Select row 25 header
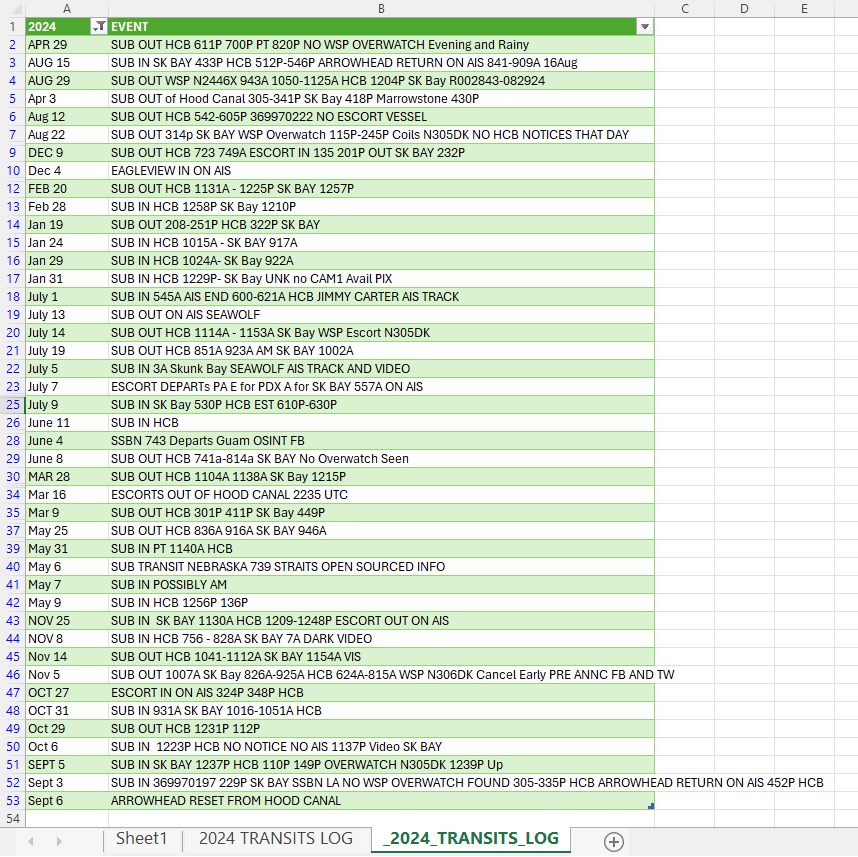 pos(12,405)
